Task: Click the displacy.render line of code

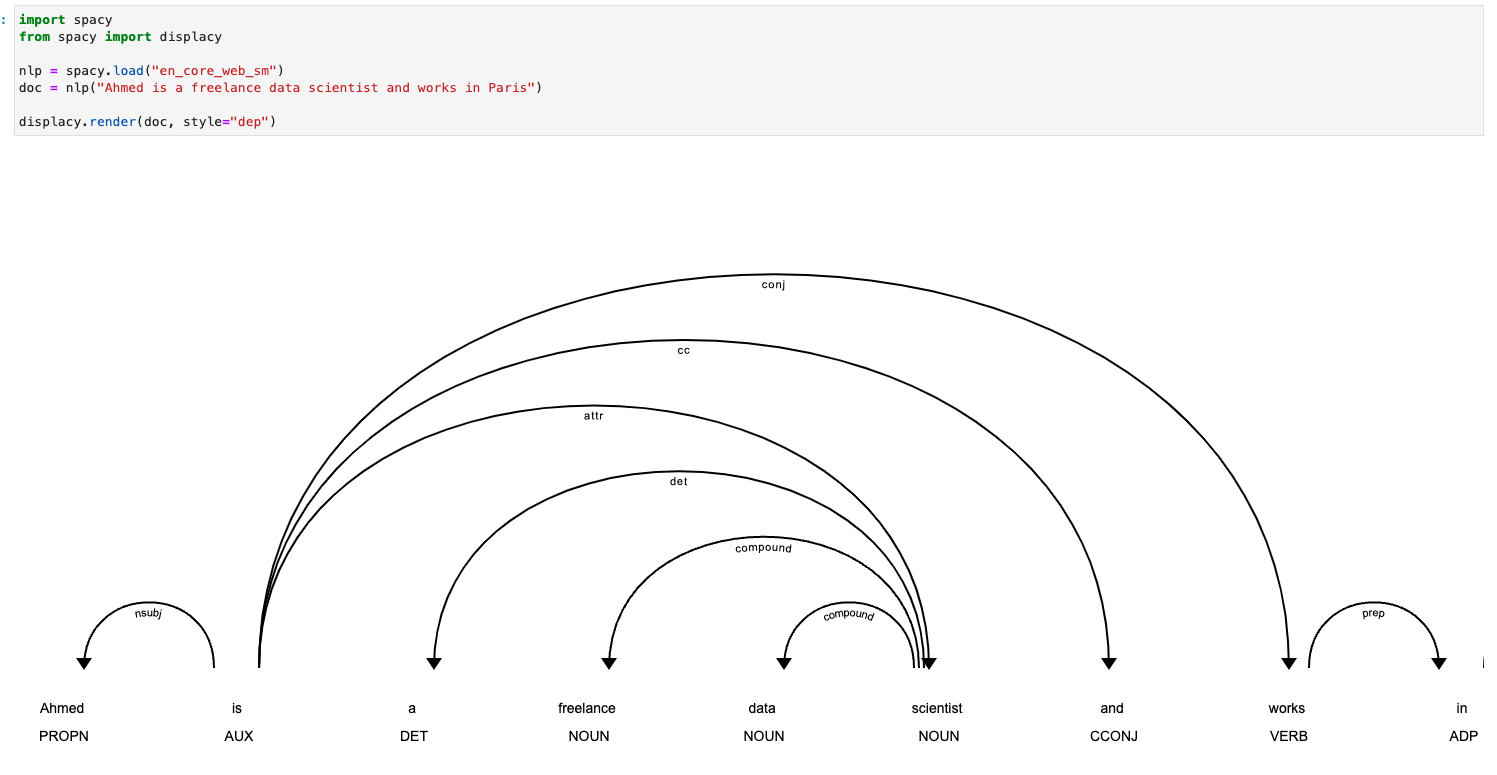Action: [x=146, y=121]
